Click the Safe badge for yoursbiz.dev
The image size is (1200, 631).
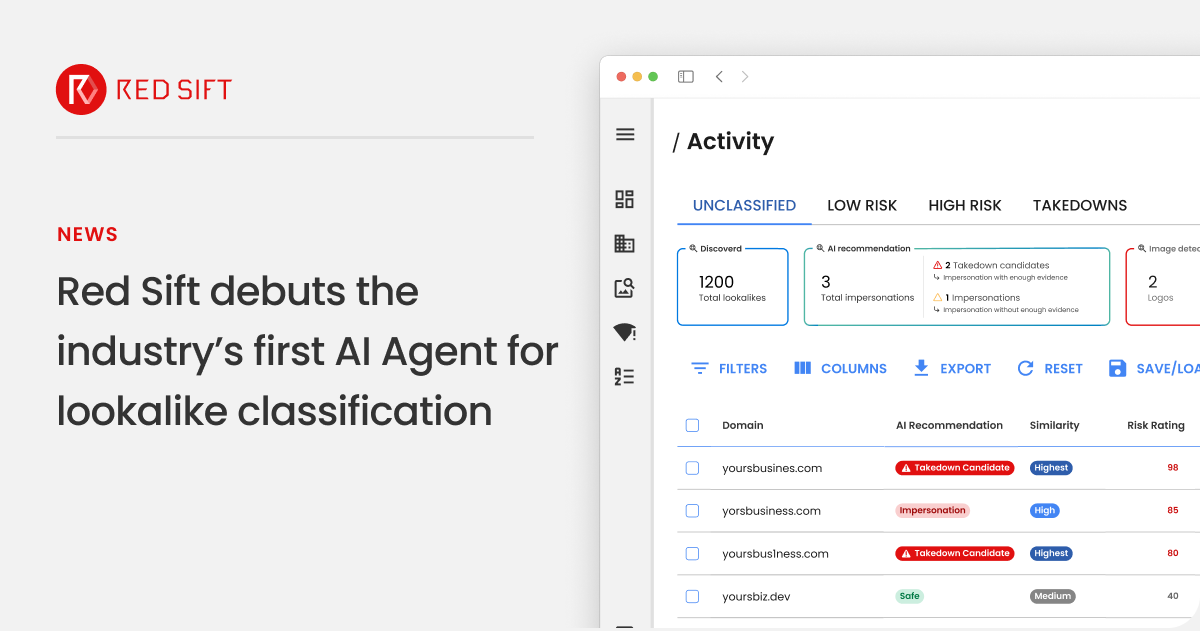click(909, 596)
